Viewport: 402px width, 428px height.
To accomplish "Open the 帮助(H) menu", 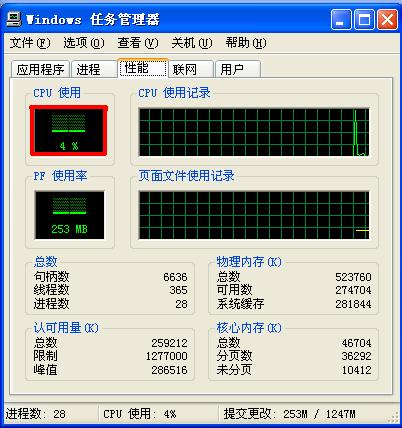I will [x=246, y=43].
